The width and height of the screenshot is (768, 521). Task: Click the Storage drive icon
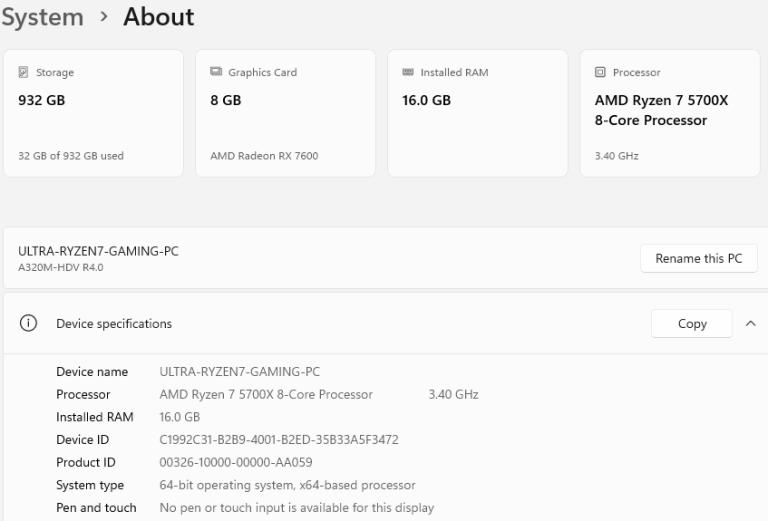(x=23, y=72)
